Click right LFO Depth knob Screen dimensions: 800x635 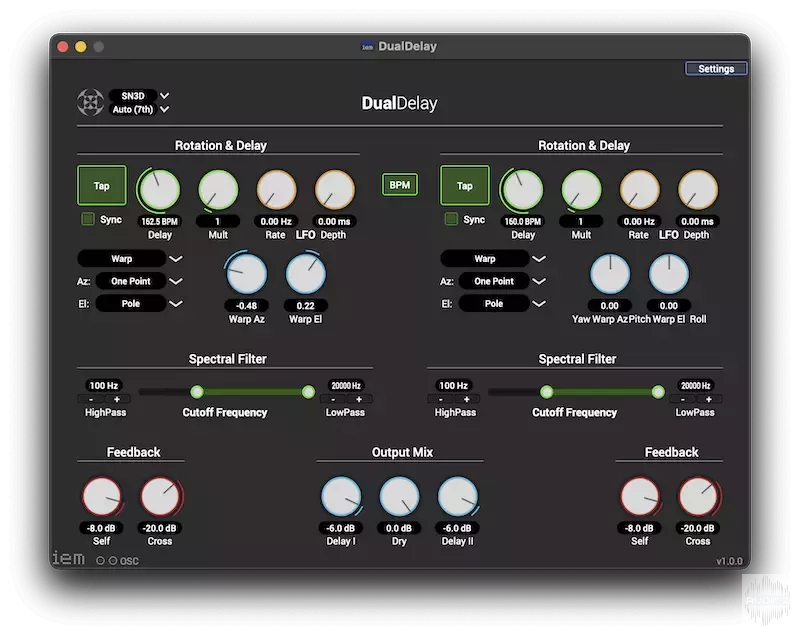[x=697, y=189]
